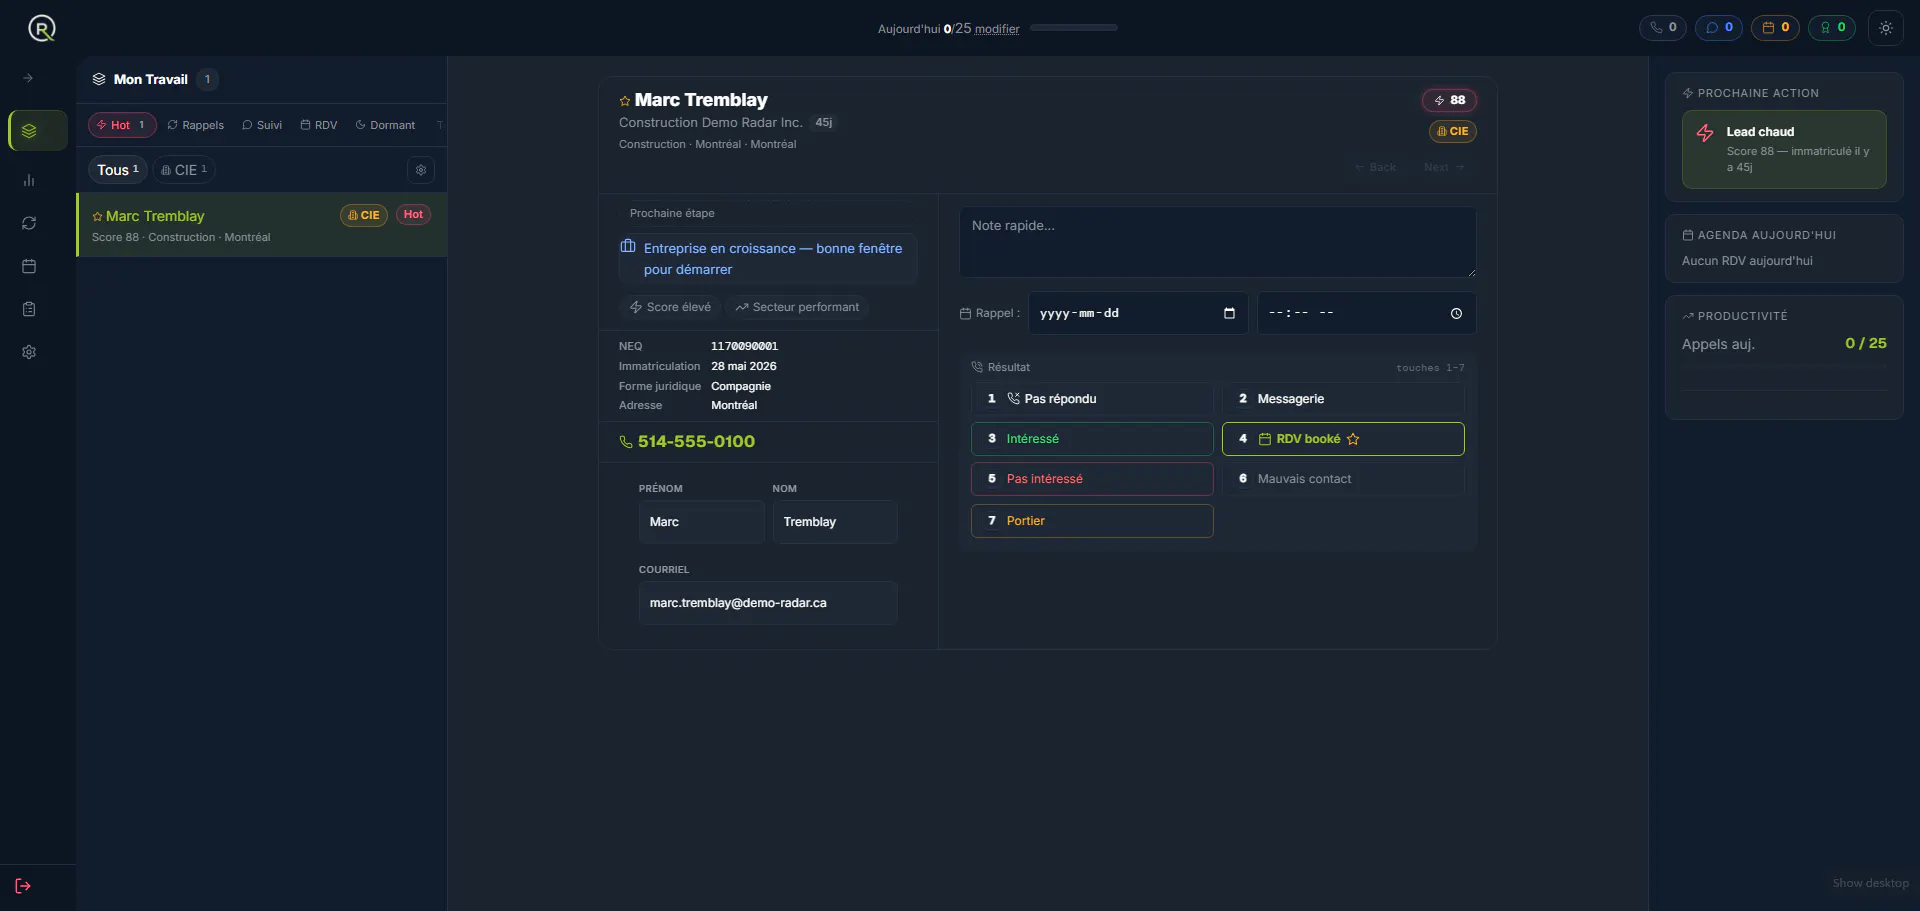The height and width of the screenshot is (911, 1920).
Task: Open the statistics bar chart sidebar icon
Action: [x=29, y=180]
